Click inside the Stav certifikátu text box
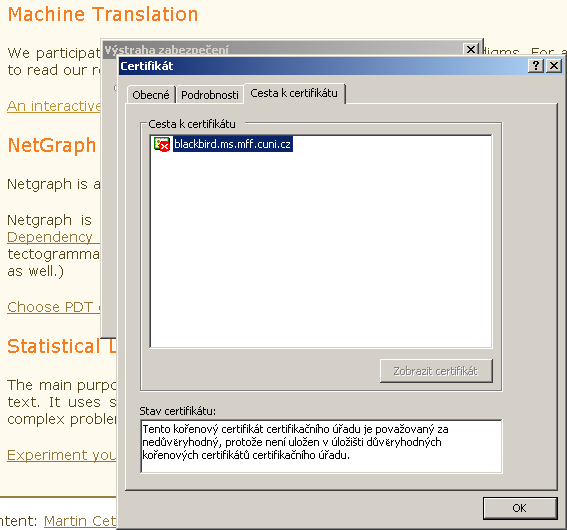This screenshot has height=530, width=567. tap(321, 446)
